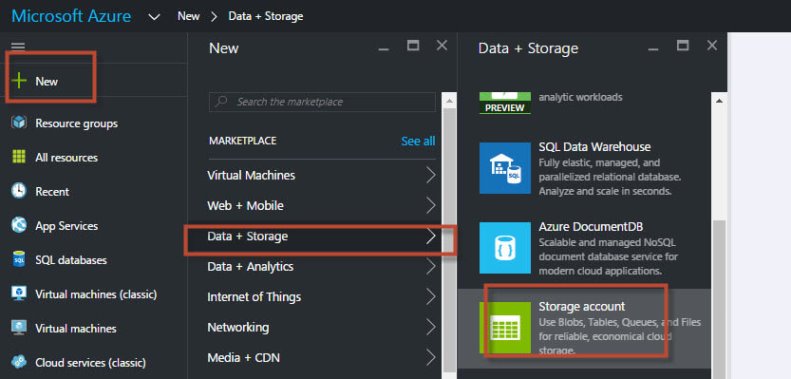Click the SQL Data Warehouse title

pyautogui.click(x=594, y=147)
